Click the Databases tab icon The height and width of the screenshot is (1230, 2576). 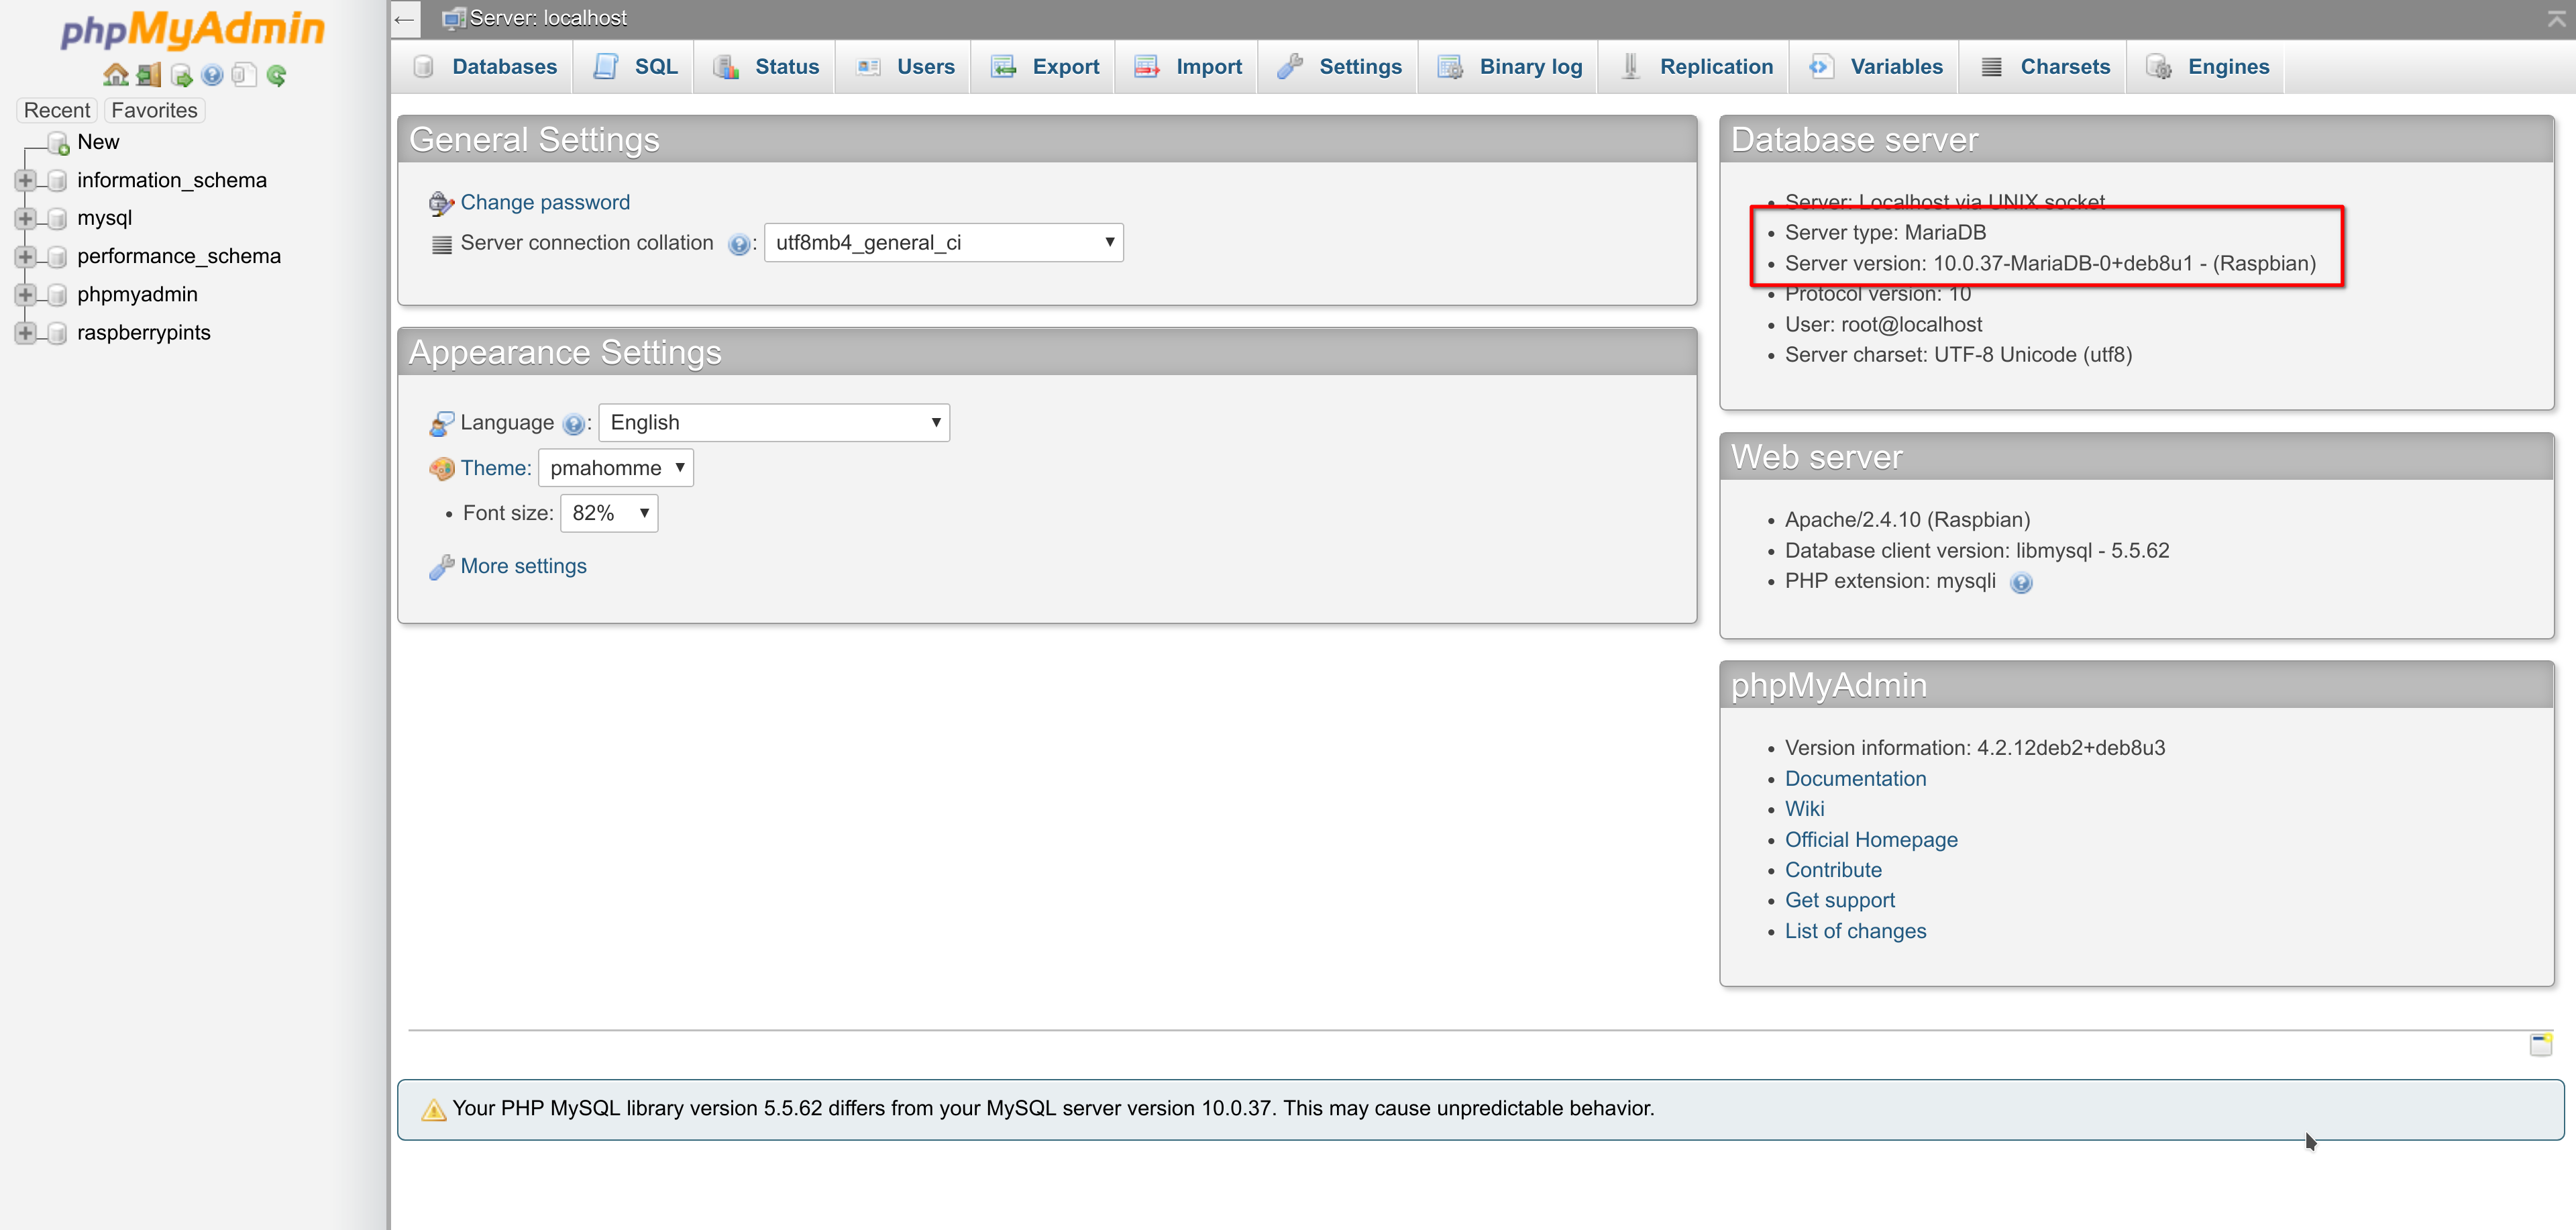(x=425, y=67)
